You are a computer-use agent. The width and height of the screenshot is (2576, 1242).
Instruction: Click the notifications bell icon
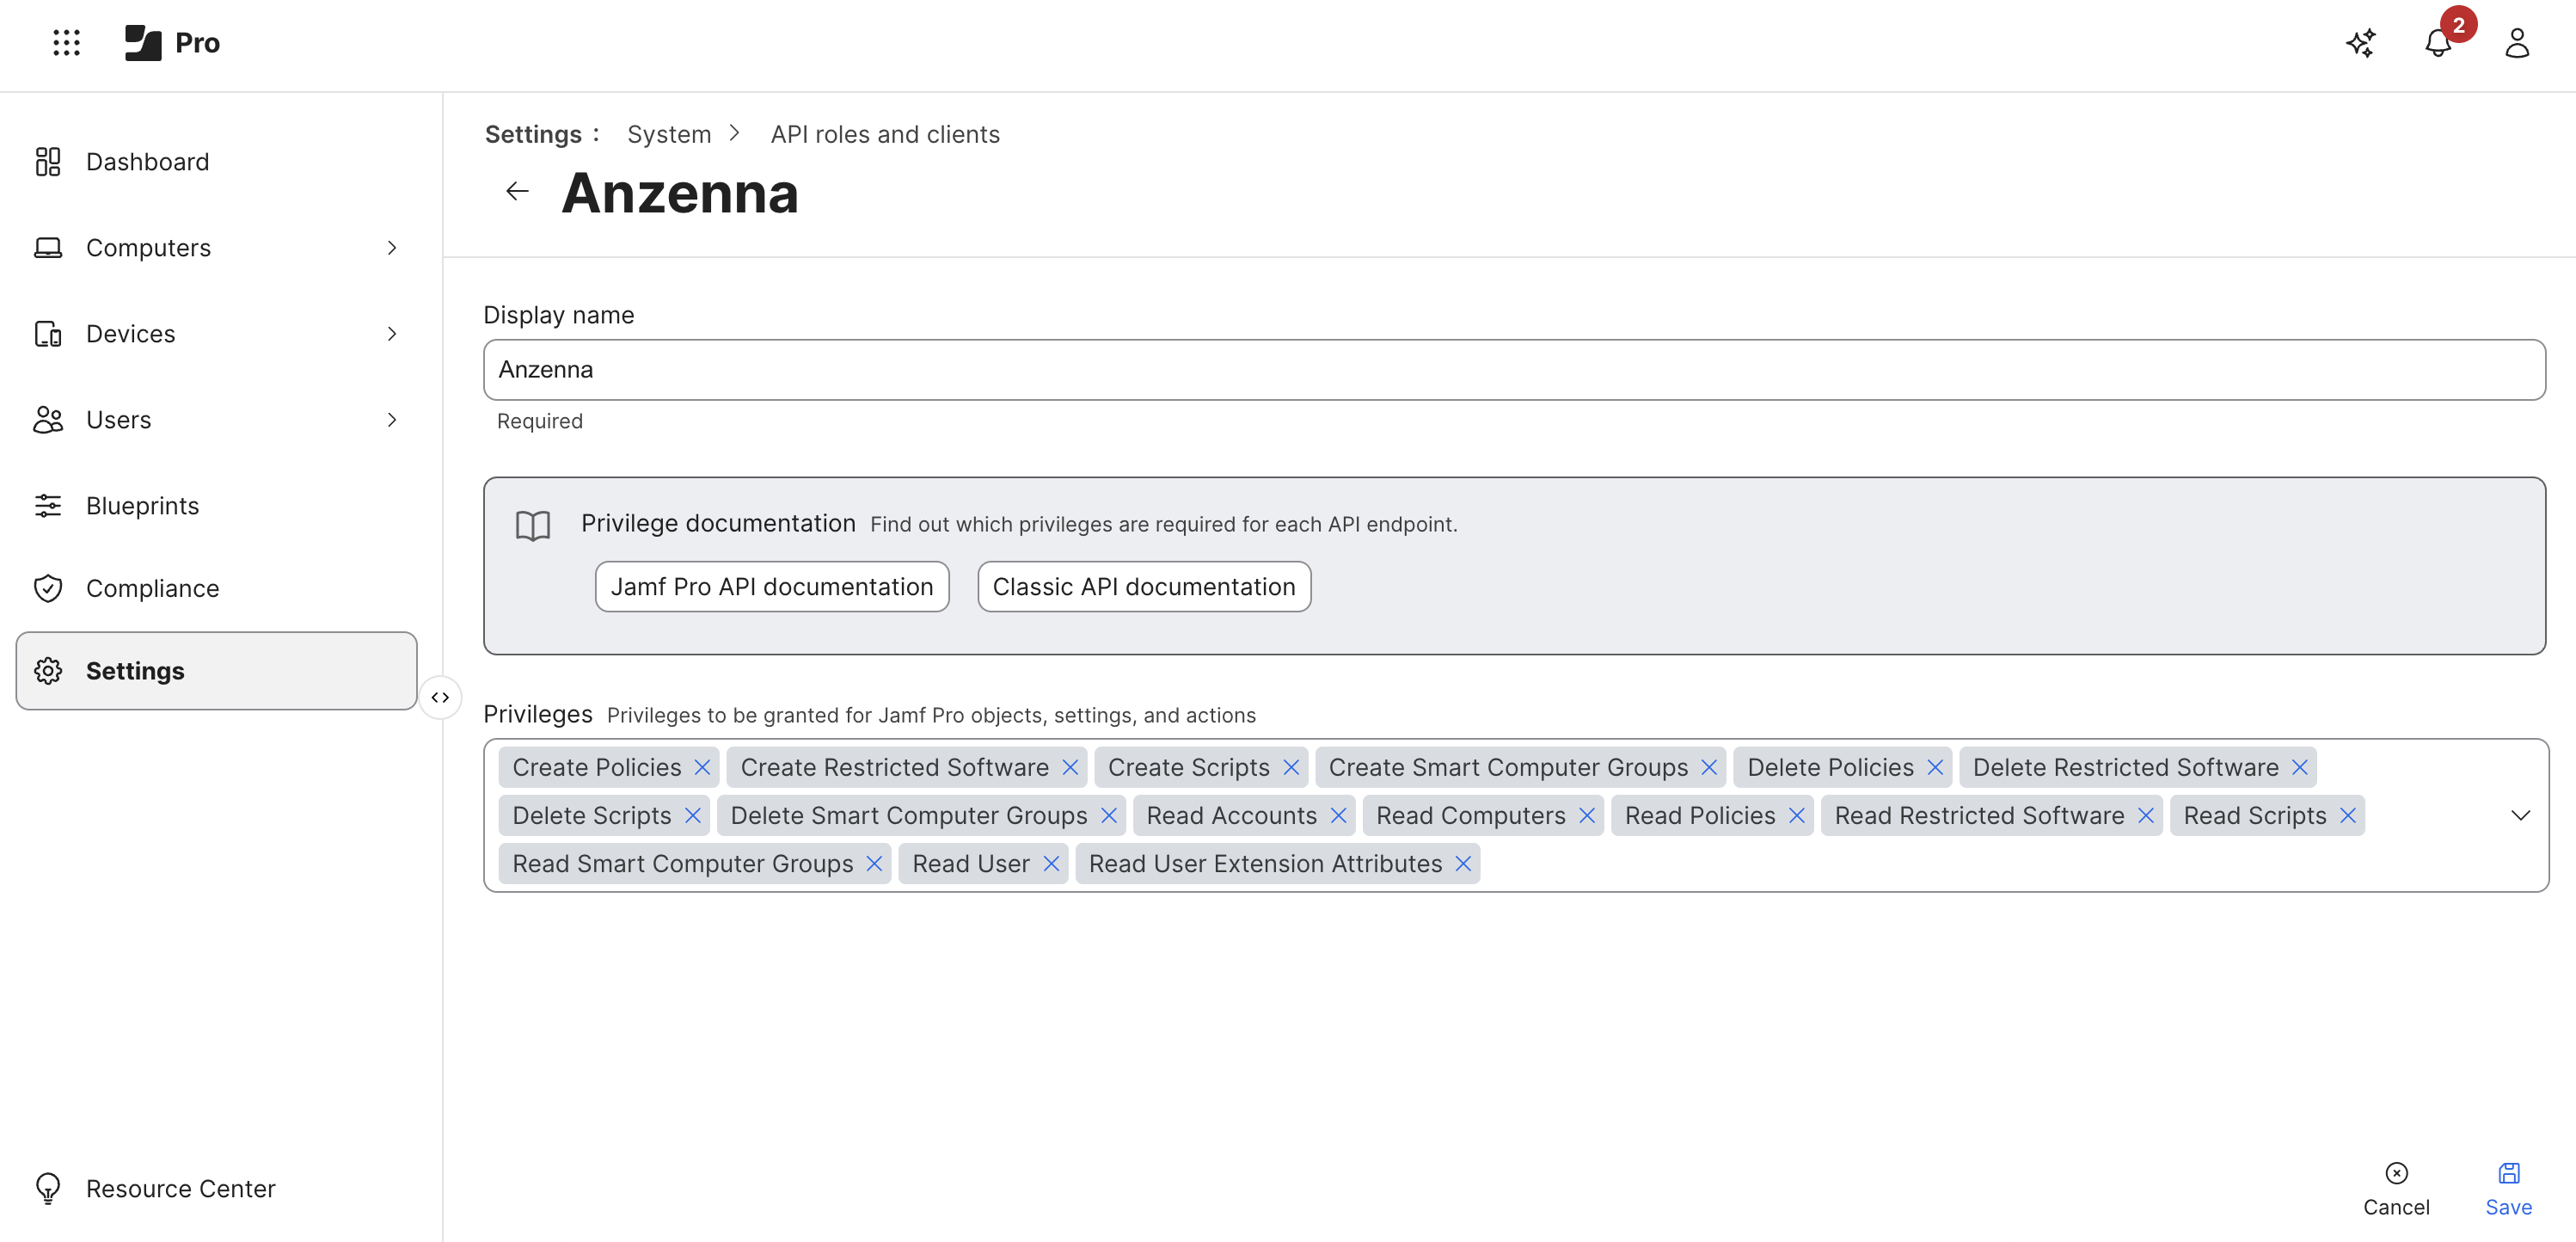click(x=2437, y=44)
